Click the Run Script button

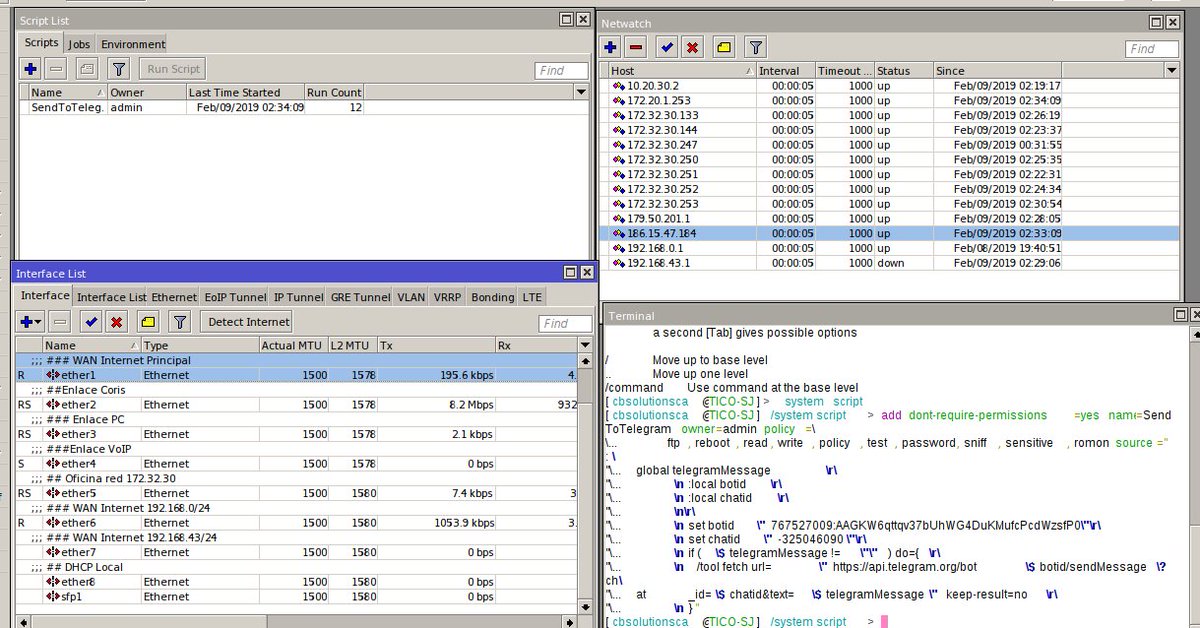pyautogui.click(x=173, y=69)
